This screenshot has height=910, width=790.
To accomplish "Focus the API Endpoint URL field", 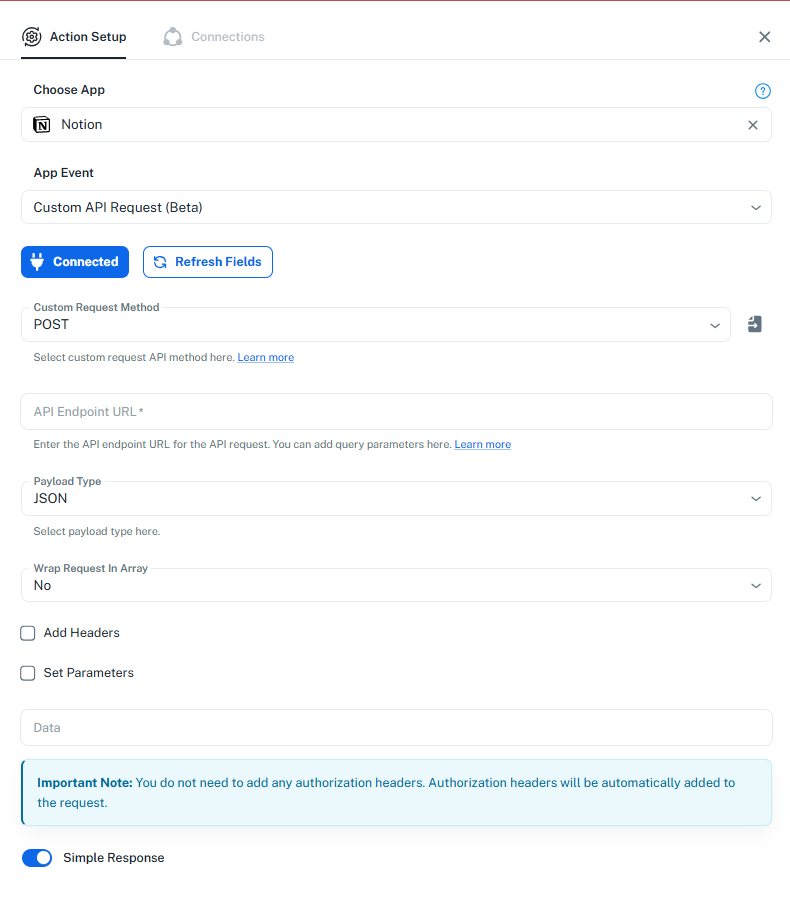I will coord(396,412).
